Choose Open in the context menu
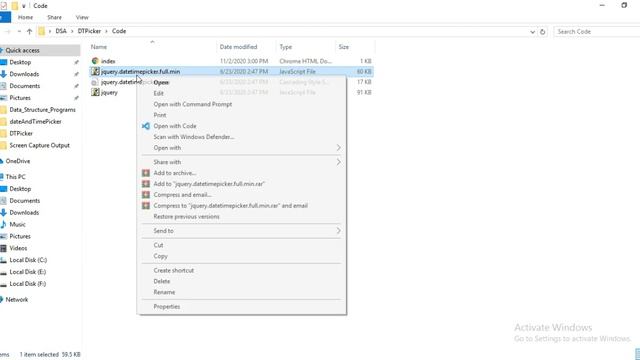640x360 pixels. [x=241, y=82]
